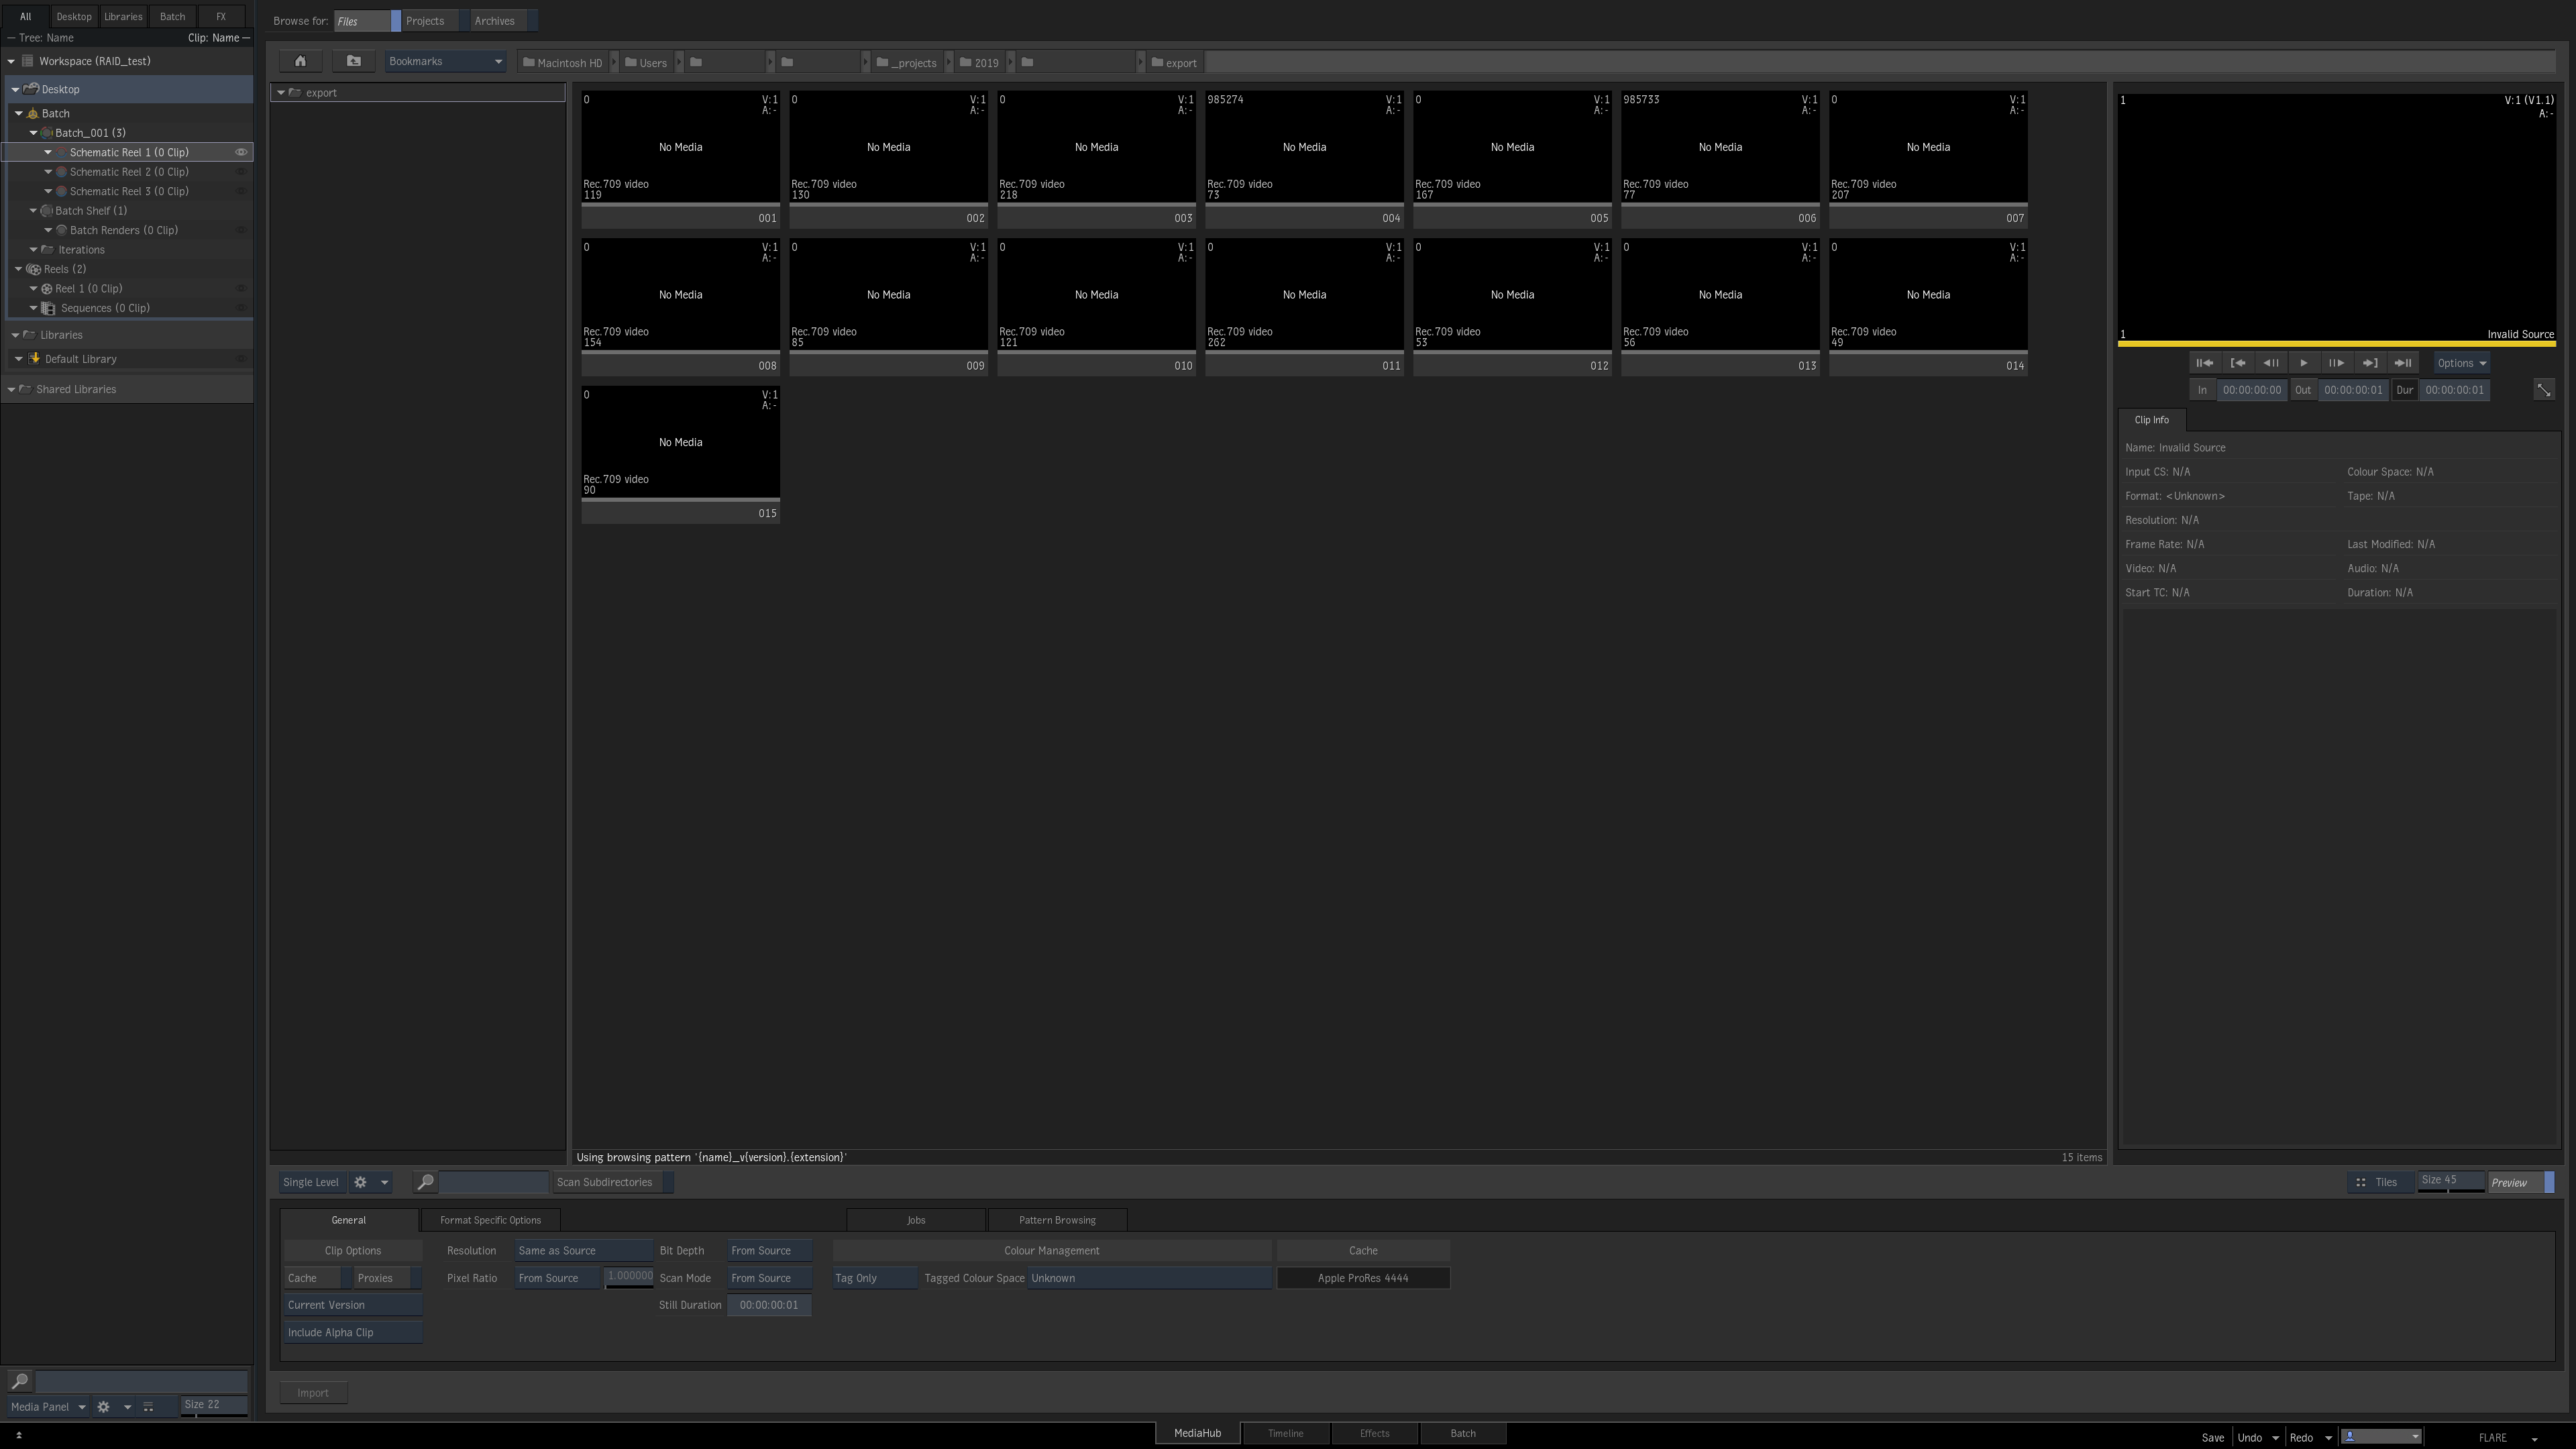
Task: Select the clip thumbnail labeled 004
Action: pos(1304,148)
